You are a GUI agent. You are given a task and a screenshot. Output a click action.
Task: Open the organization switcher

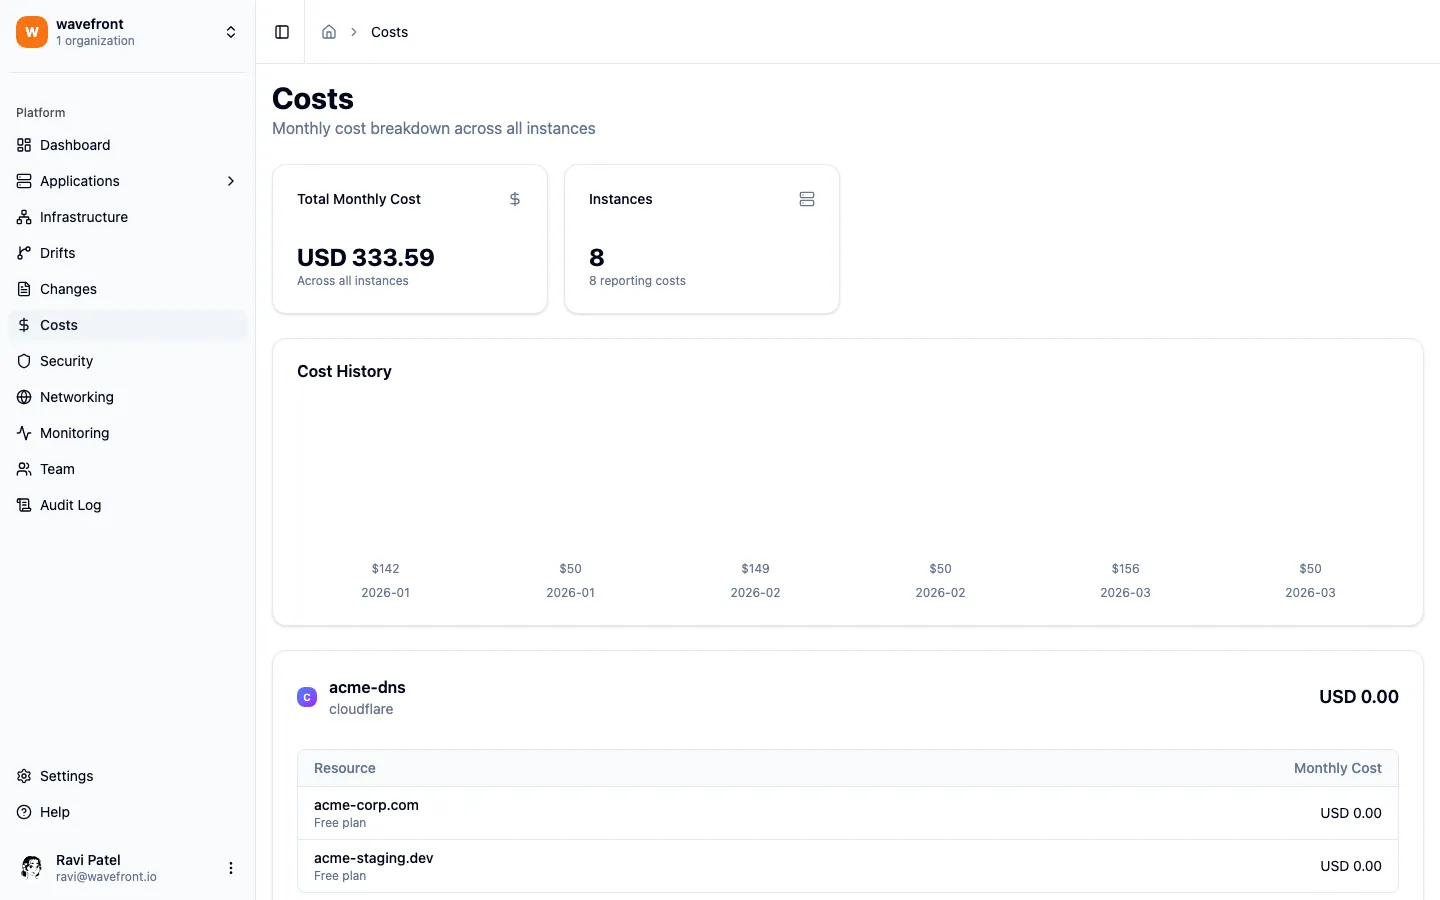click(x=231, y=31)
